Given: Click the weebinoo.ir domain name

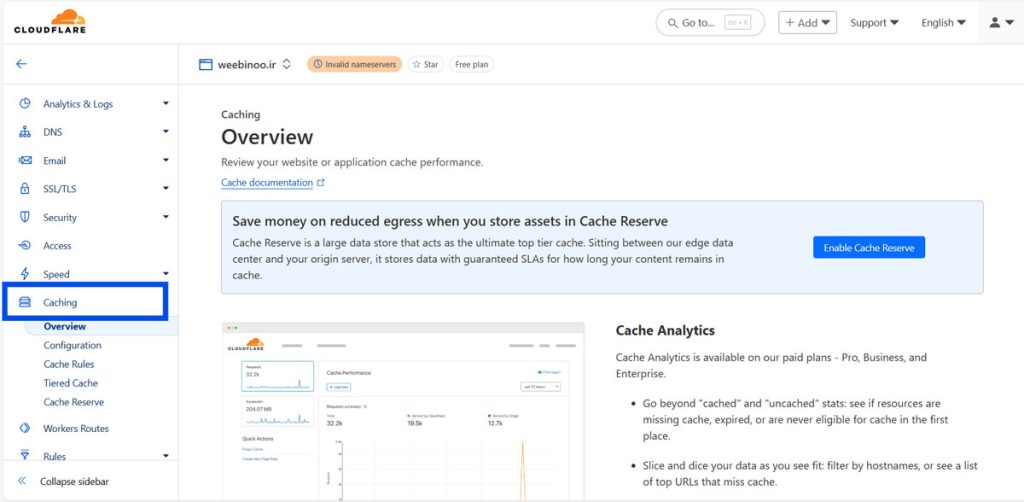Looking at the screenshot, I should (247, 65).
